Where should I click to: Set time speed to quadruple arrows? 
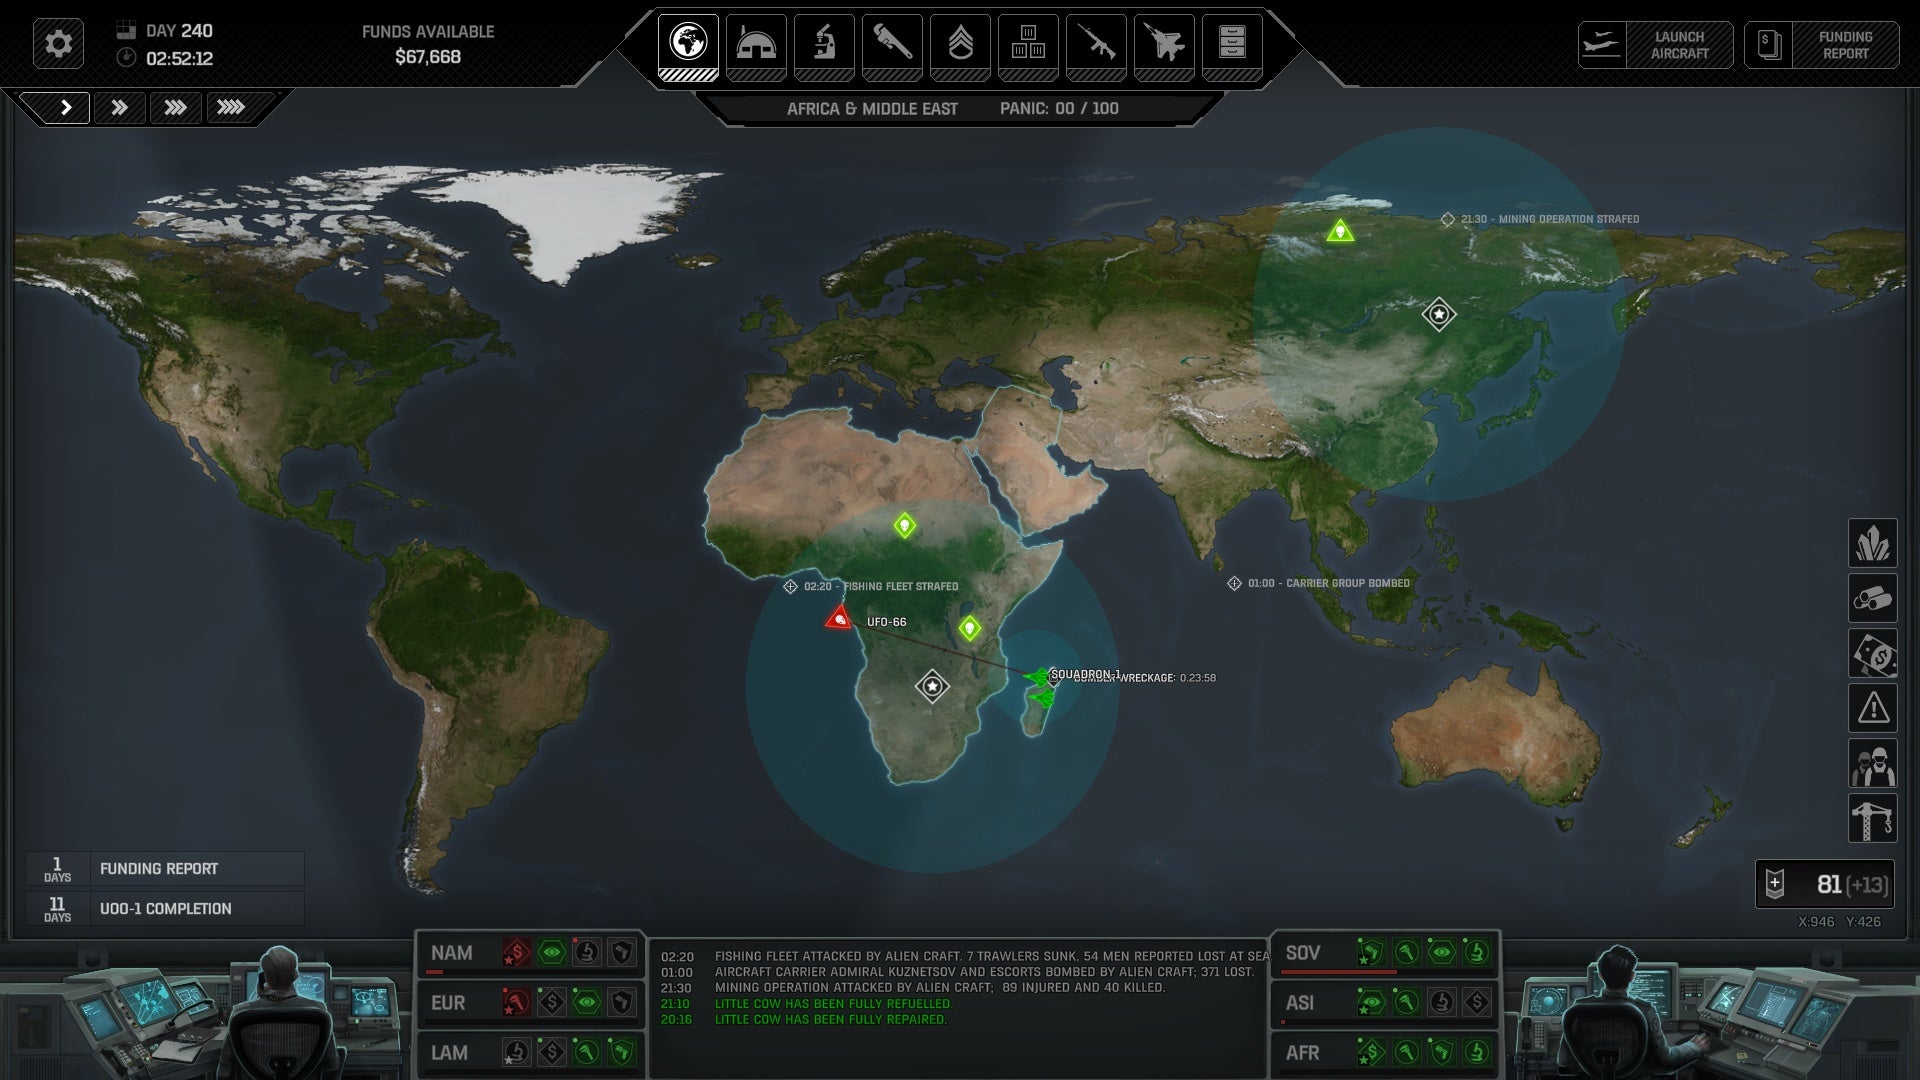tap(232, 107)
